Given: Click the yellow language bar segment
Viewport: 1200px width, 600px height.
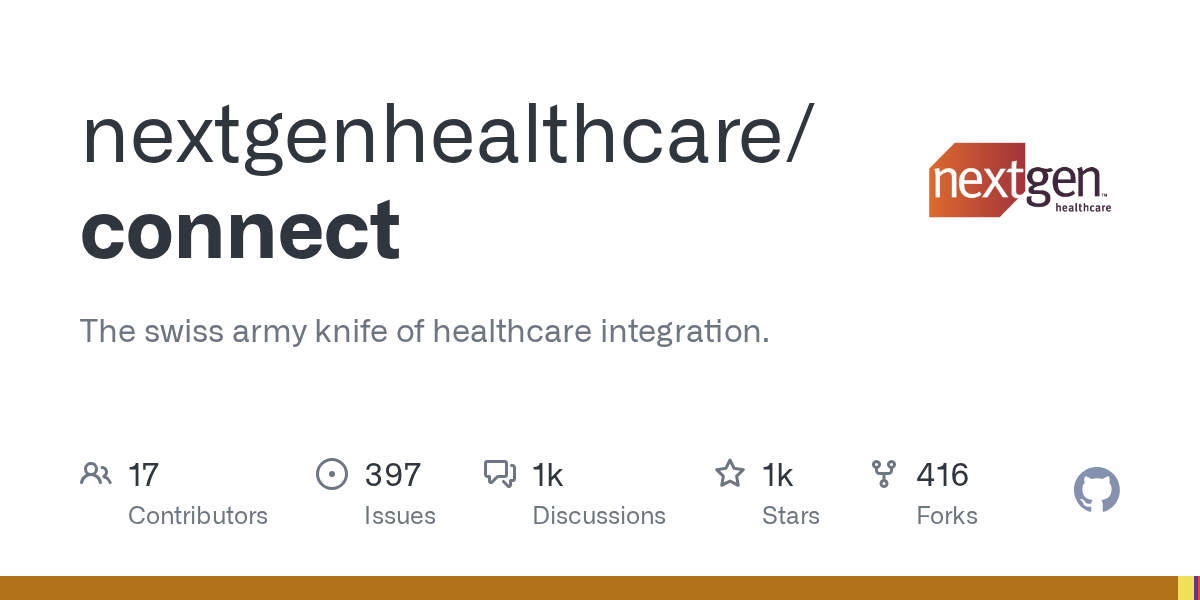Looking at the screenshot, I should click(x=1185, y=588).
